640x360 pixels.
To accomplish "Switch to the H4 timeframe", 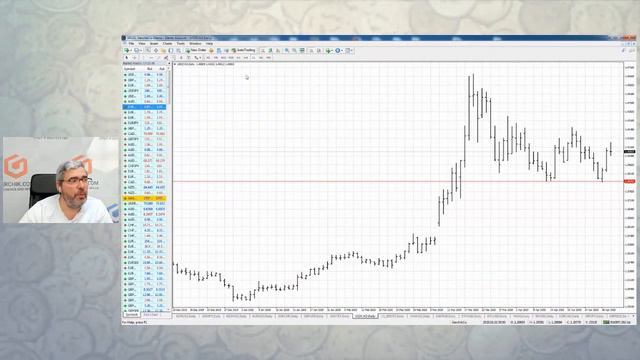I will 246,58.
